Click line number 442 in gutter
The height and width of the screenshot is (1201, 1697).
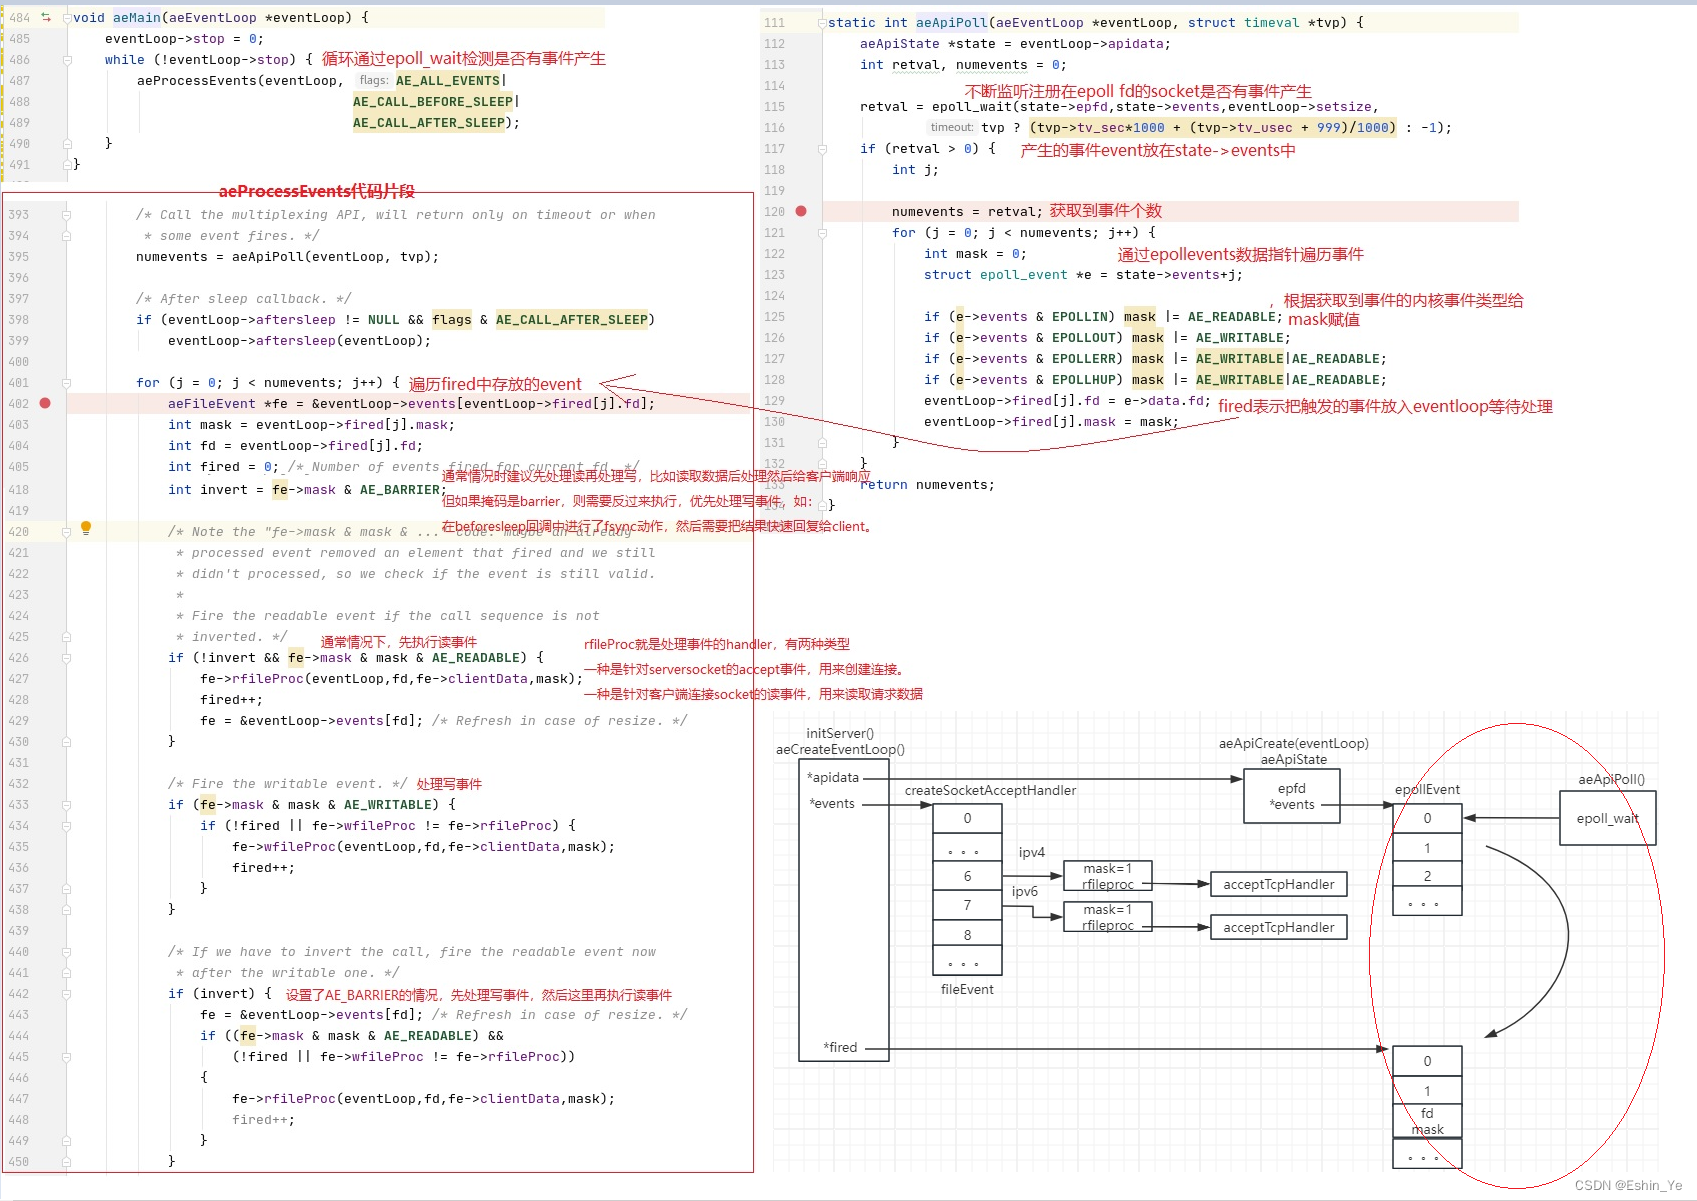(19, 994)
